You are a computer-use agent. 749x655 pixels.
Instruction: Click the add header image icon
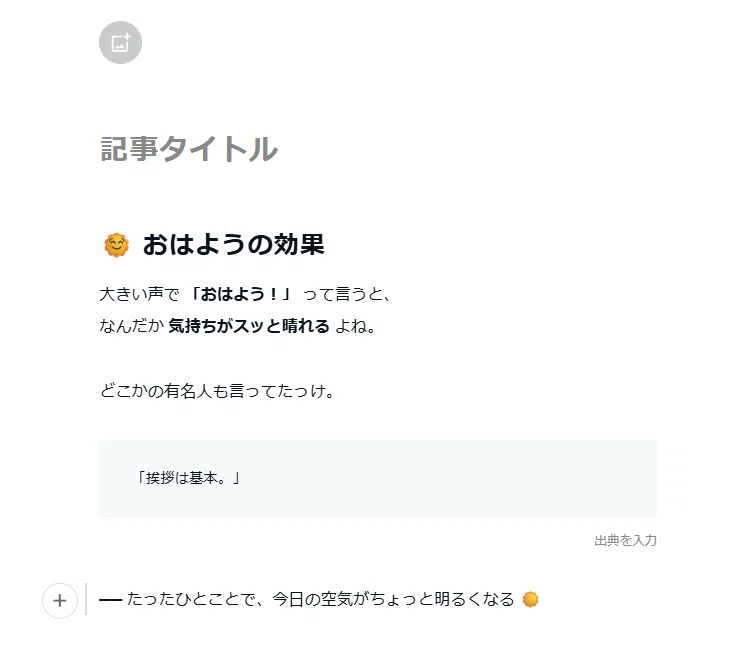coord(120,43)
